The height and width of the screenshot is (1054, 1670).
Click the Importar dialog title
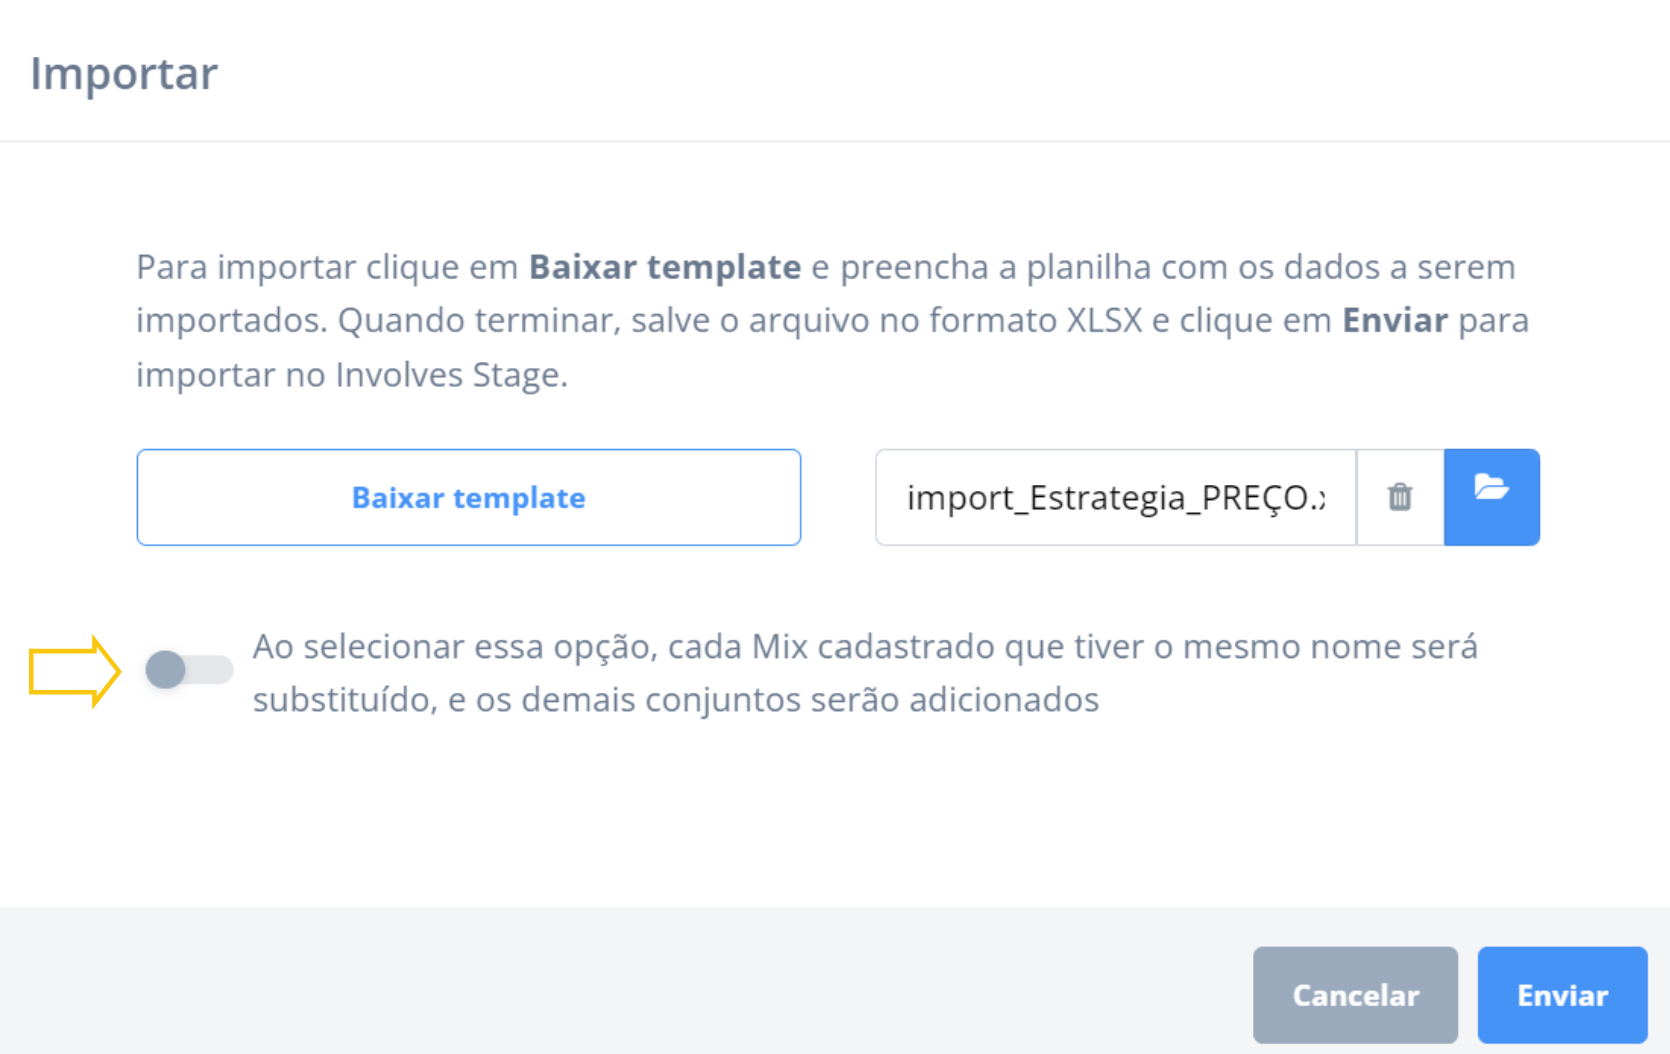[124, 72]
